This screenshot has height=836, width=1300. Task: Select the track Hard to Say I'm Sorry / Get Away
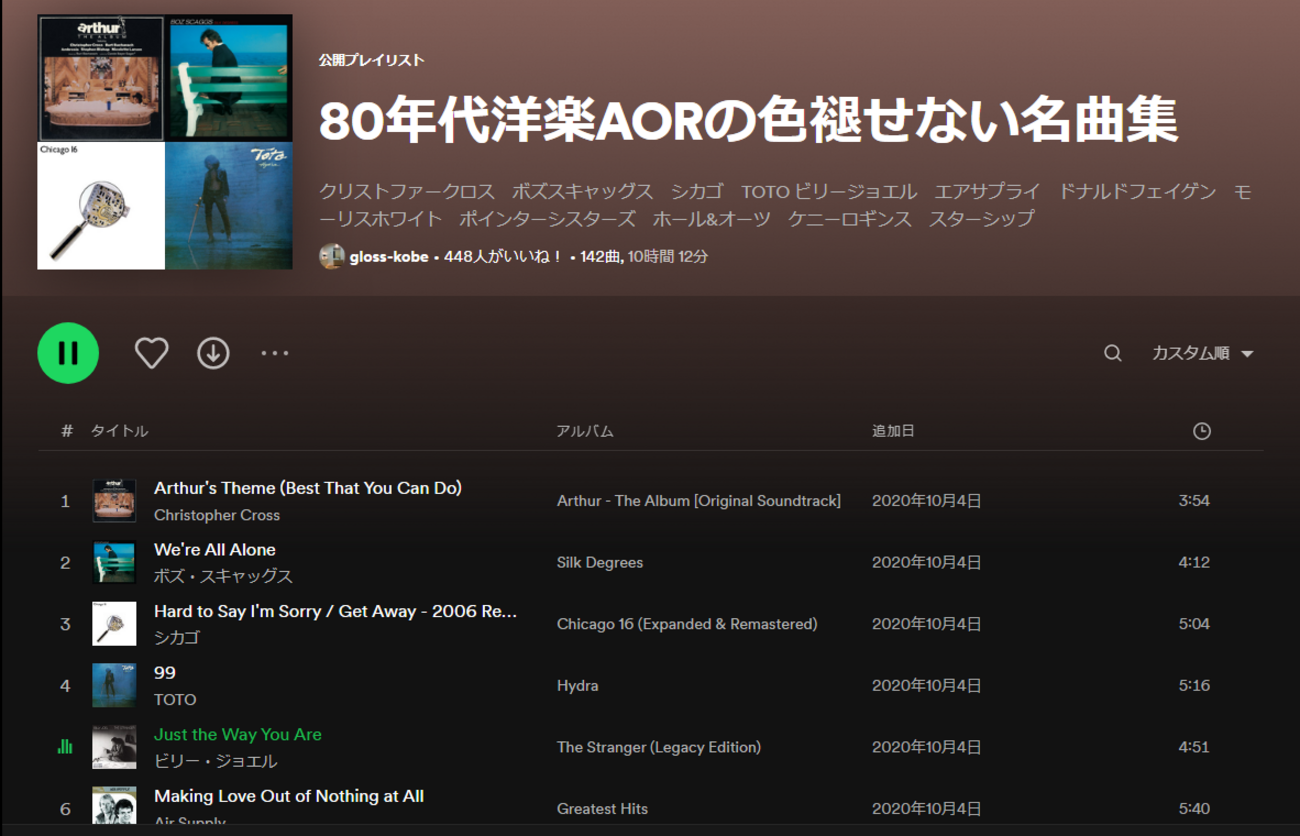pos(336,612)
